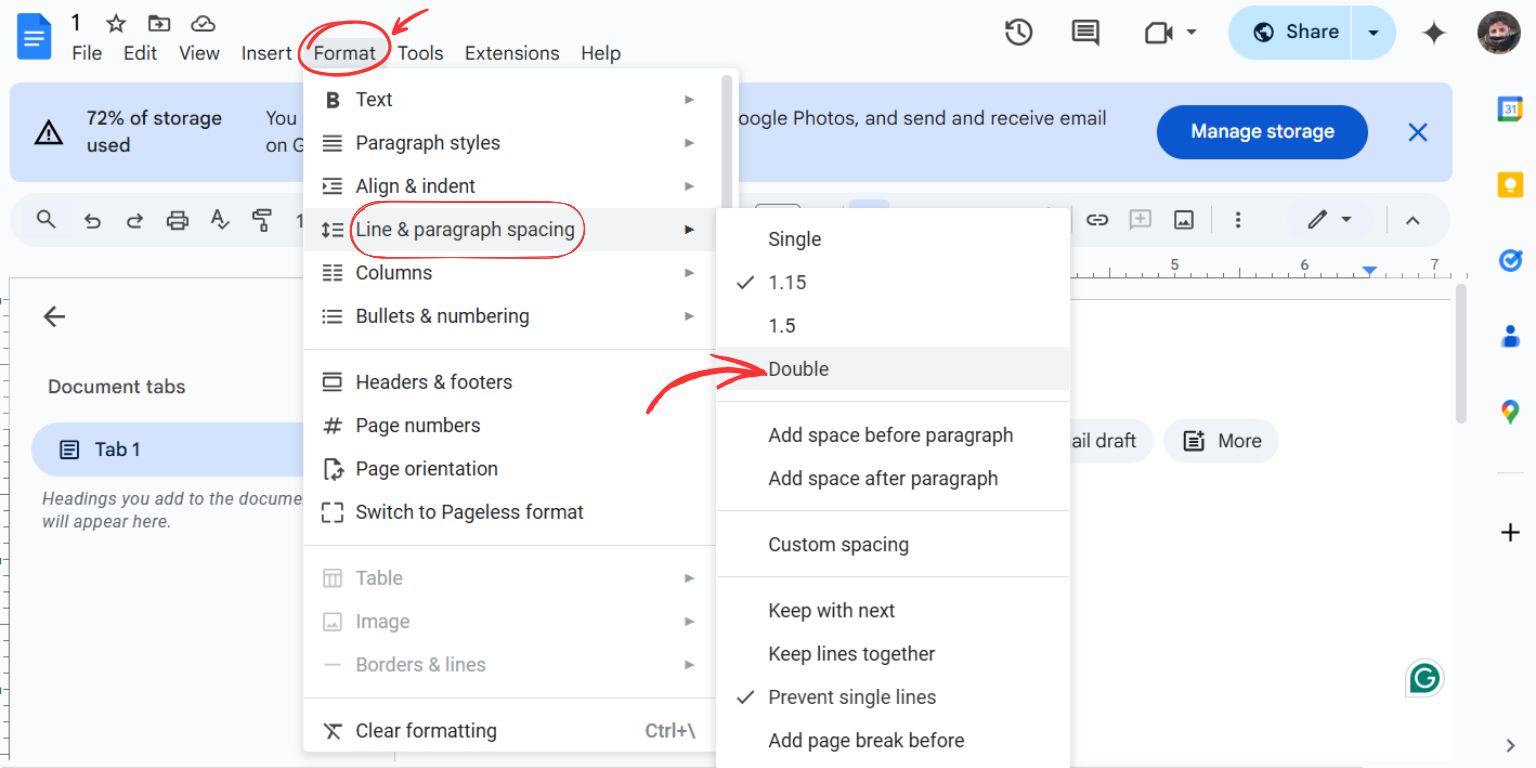Click the right indent ruler marker
Image resolution: width=1536 pixels, height=768 pixels.
point(1369,270)
